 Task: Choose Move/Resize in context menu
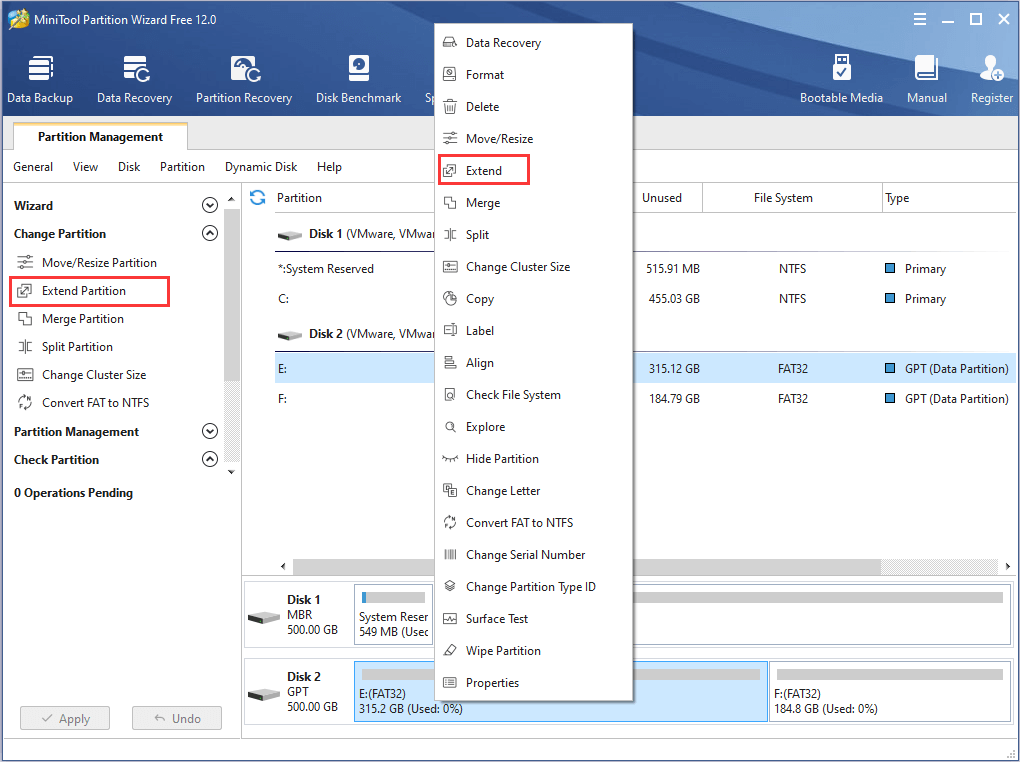(533, 139)
